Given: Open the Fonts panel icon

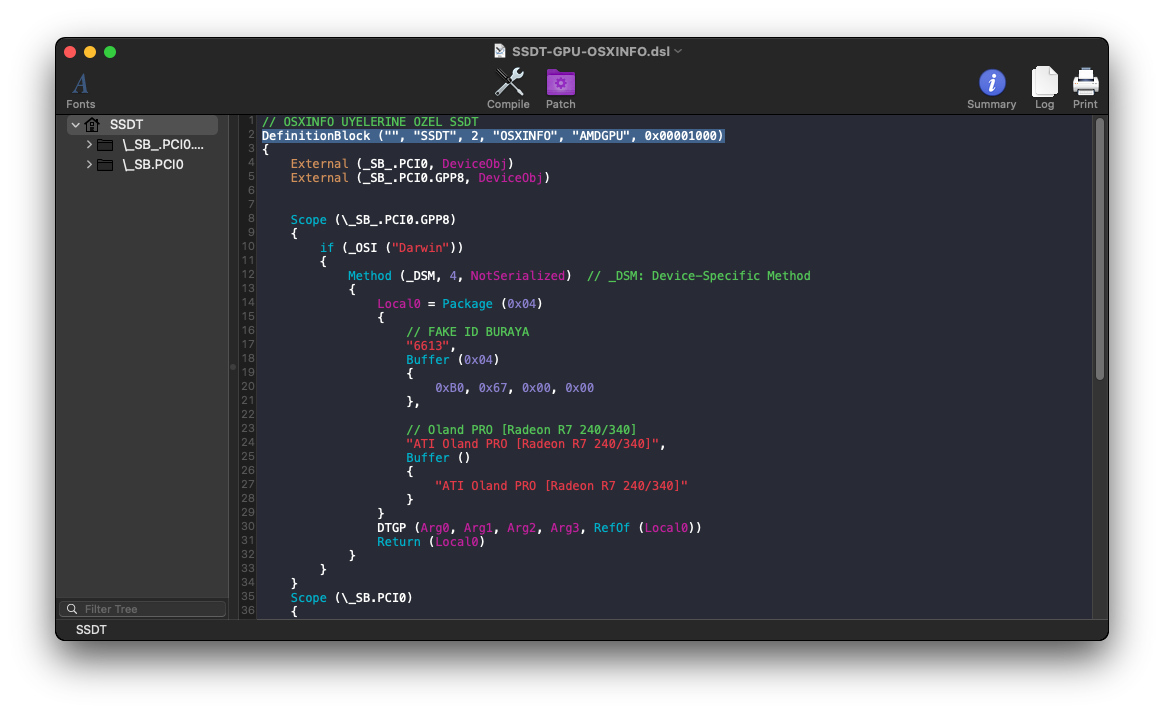Looking at the screenshot, I should [80, 84].
